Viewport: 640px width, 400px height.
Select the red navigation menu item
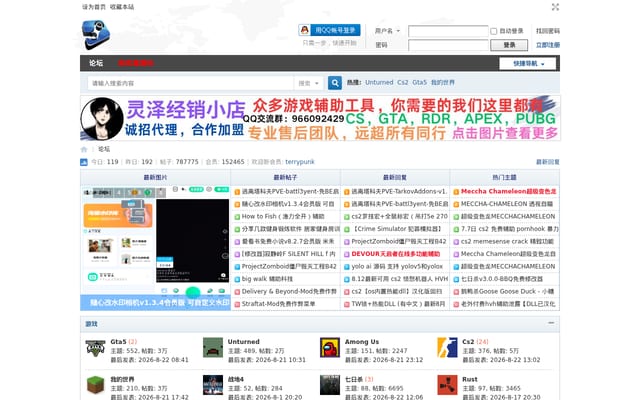(x=136, y=63)
